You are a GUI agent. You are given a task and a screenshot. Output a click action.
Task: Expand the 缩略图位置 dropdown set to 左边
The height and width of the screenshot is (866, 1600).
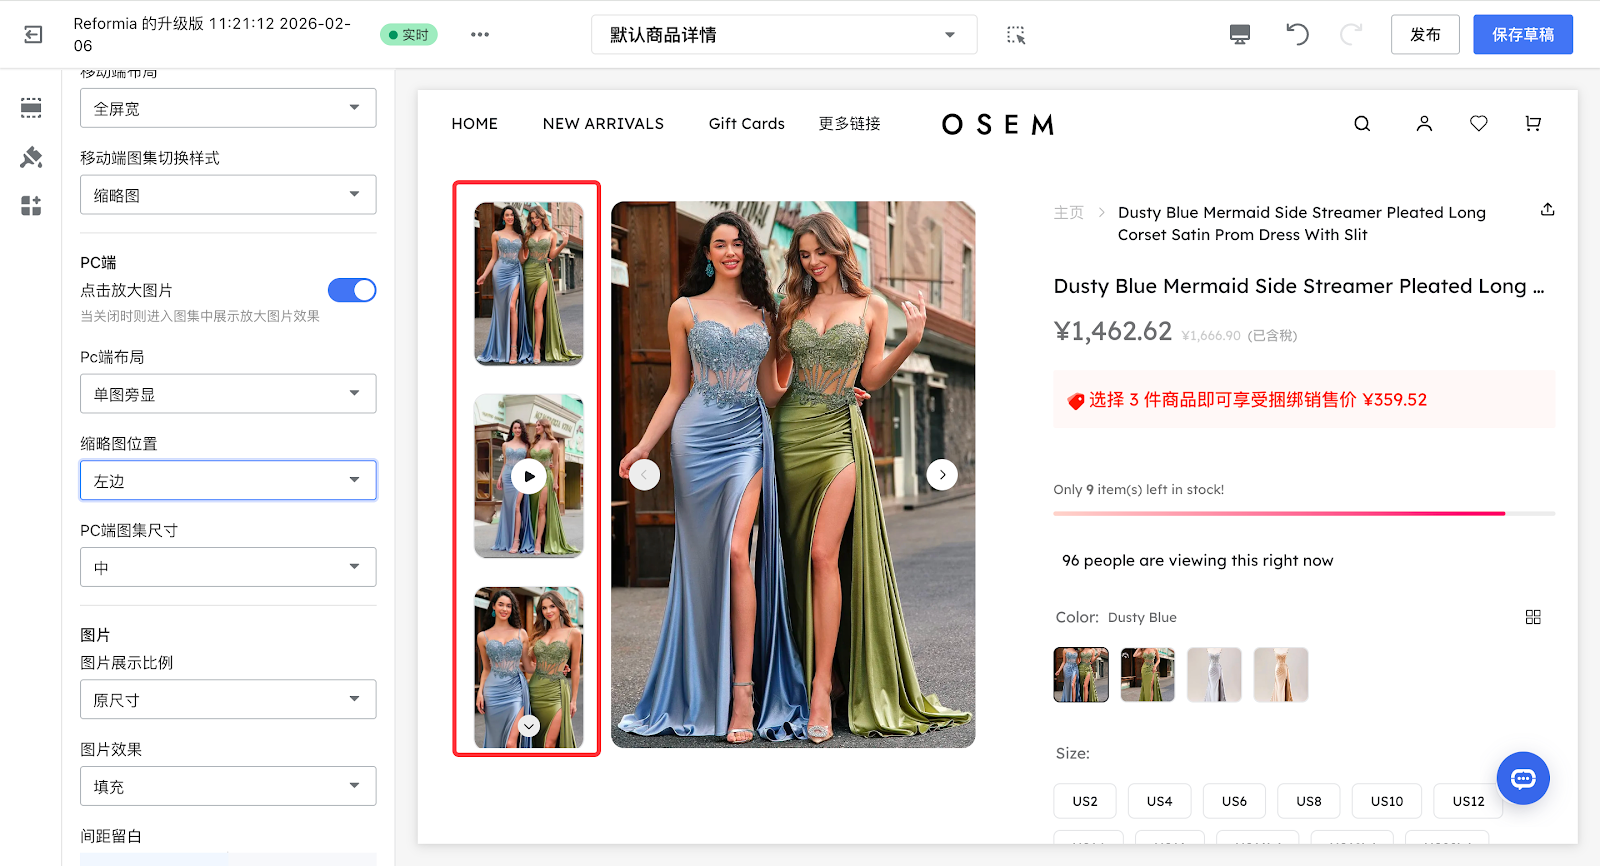point(228,481)
